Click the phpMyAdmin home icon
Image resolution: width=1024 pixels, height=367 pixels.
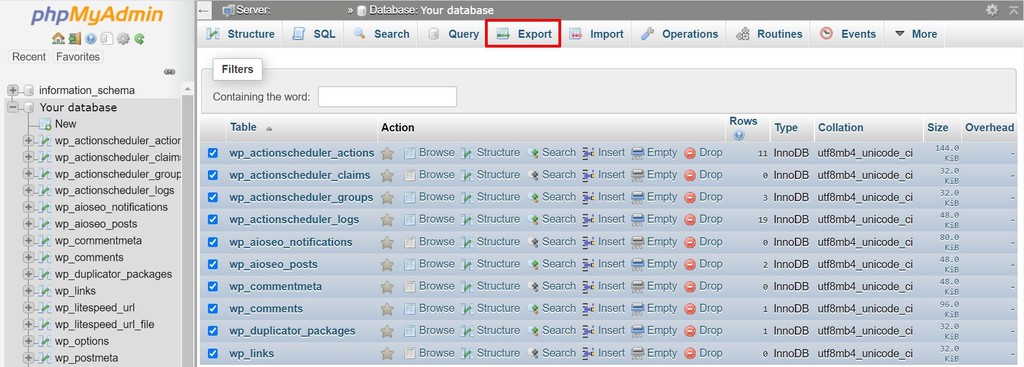58,39
